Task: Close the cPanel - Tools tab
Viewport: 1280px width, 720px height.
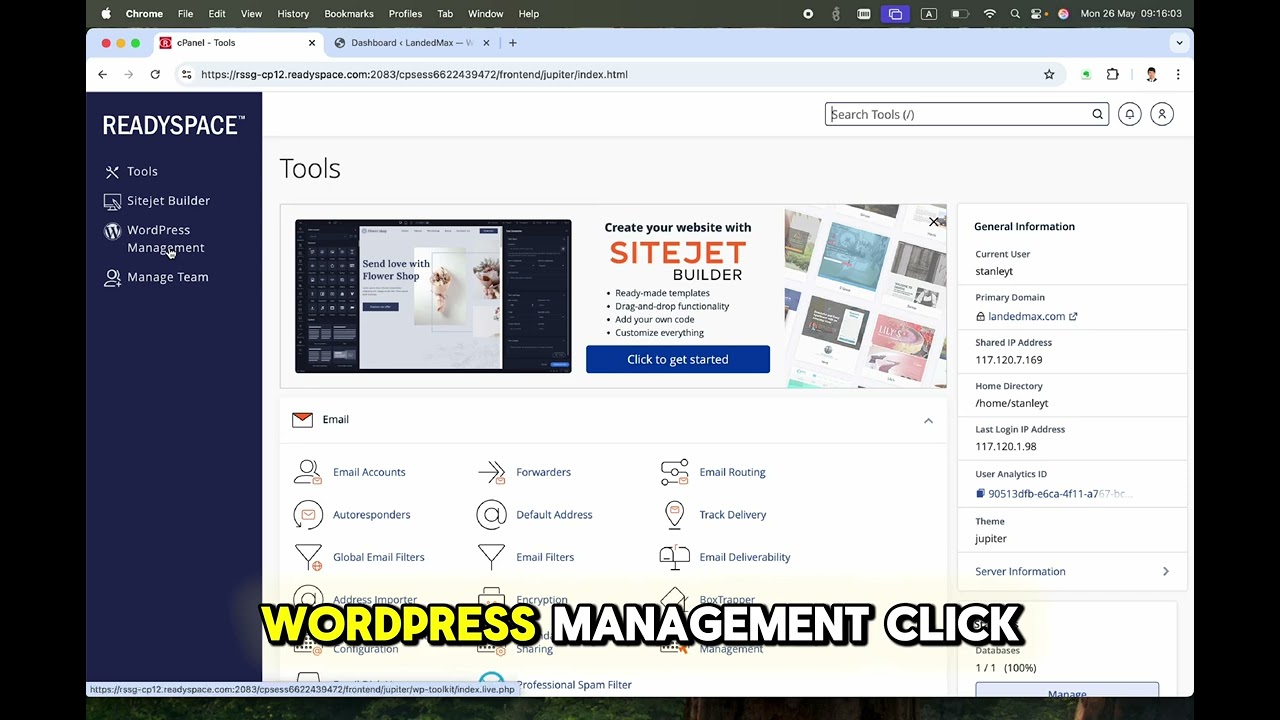Action: point(311,43)
